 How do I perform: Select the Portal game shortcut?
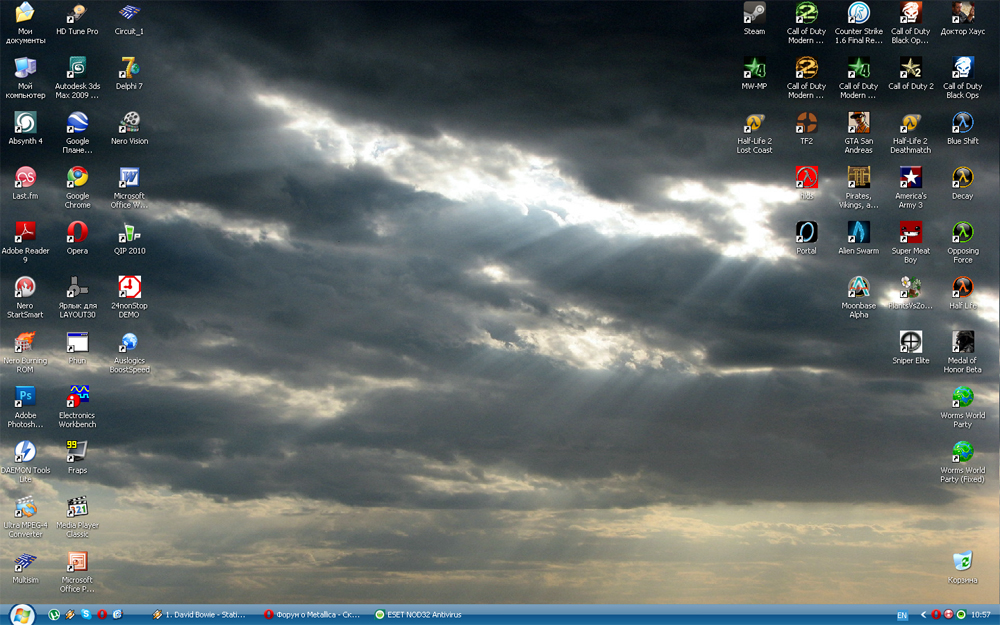click(x=806, y=233)
